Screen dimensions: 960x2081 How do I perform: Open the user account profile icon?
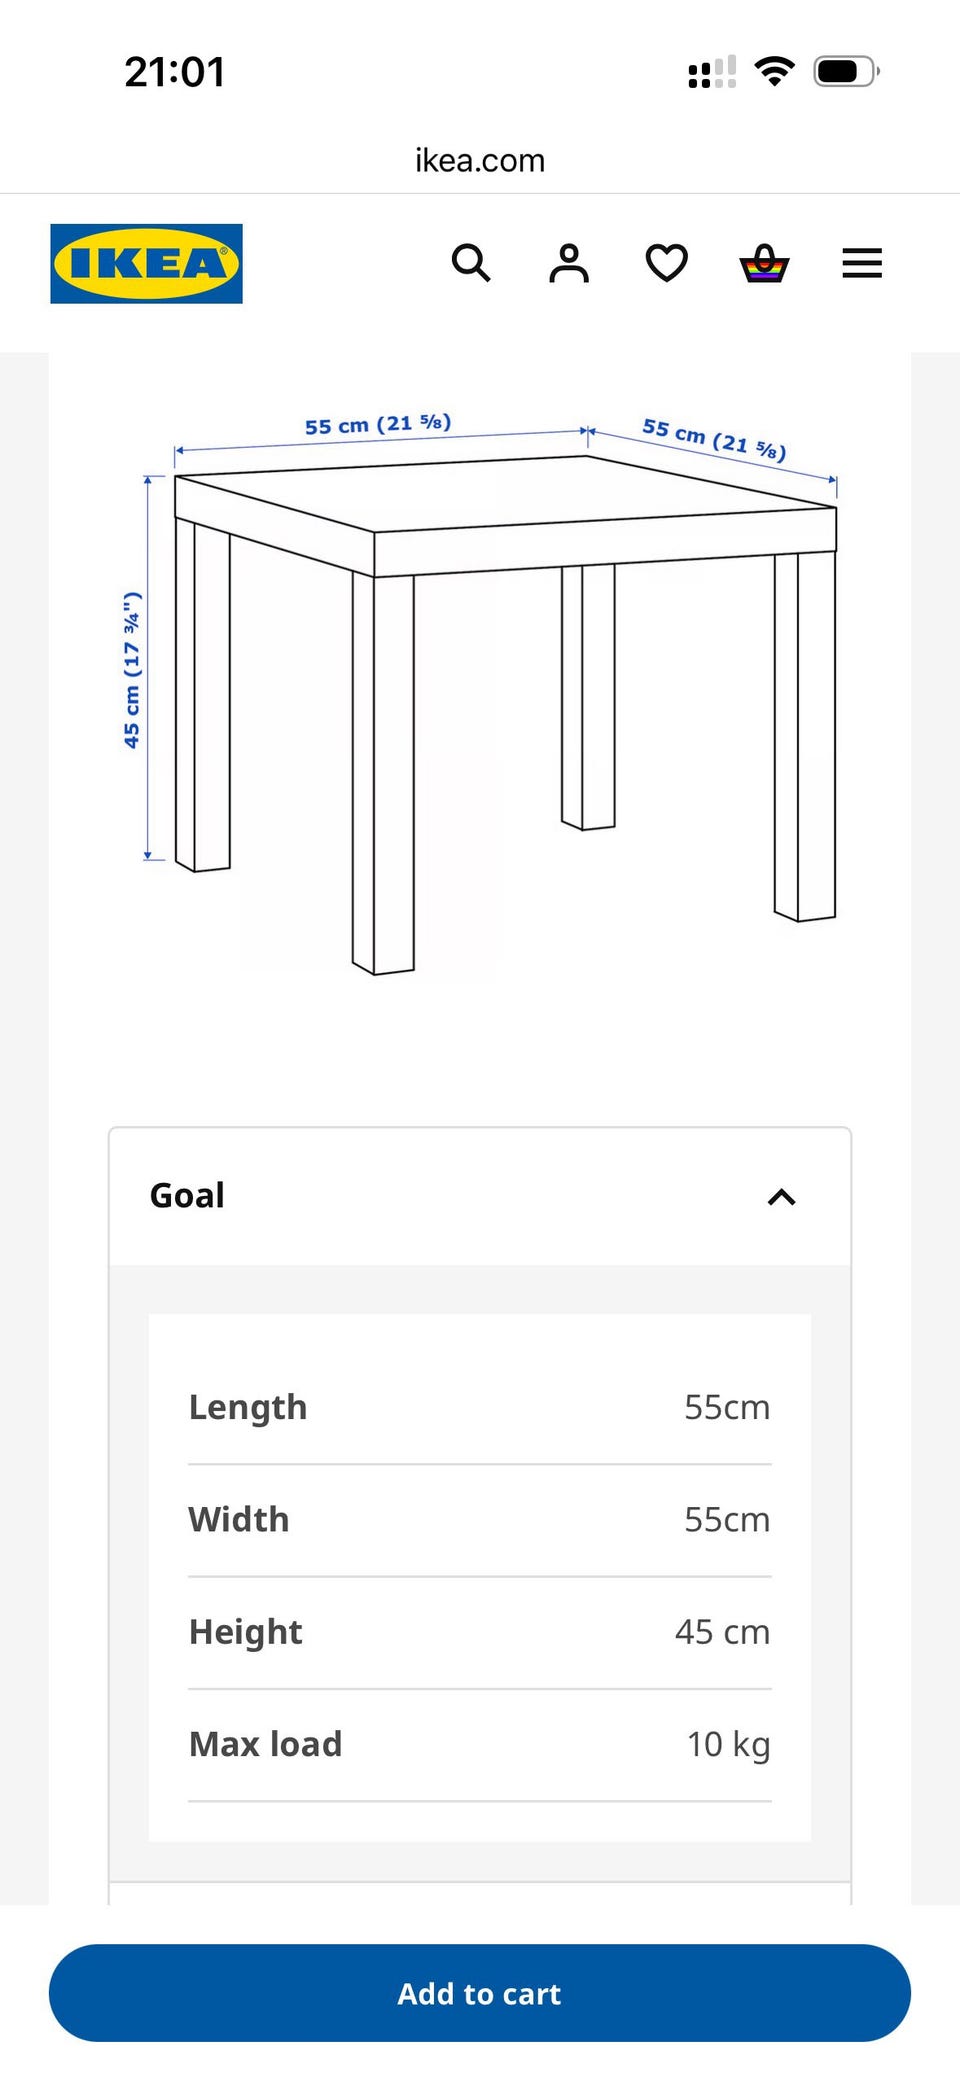pos(569,263)
